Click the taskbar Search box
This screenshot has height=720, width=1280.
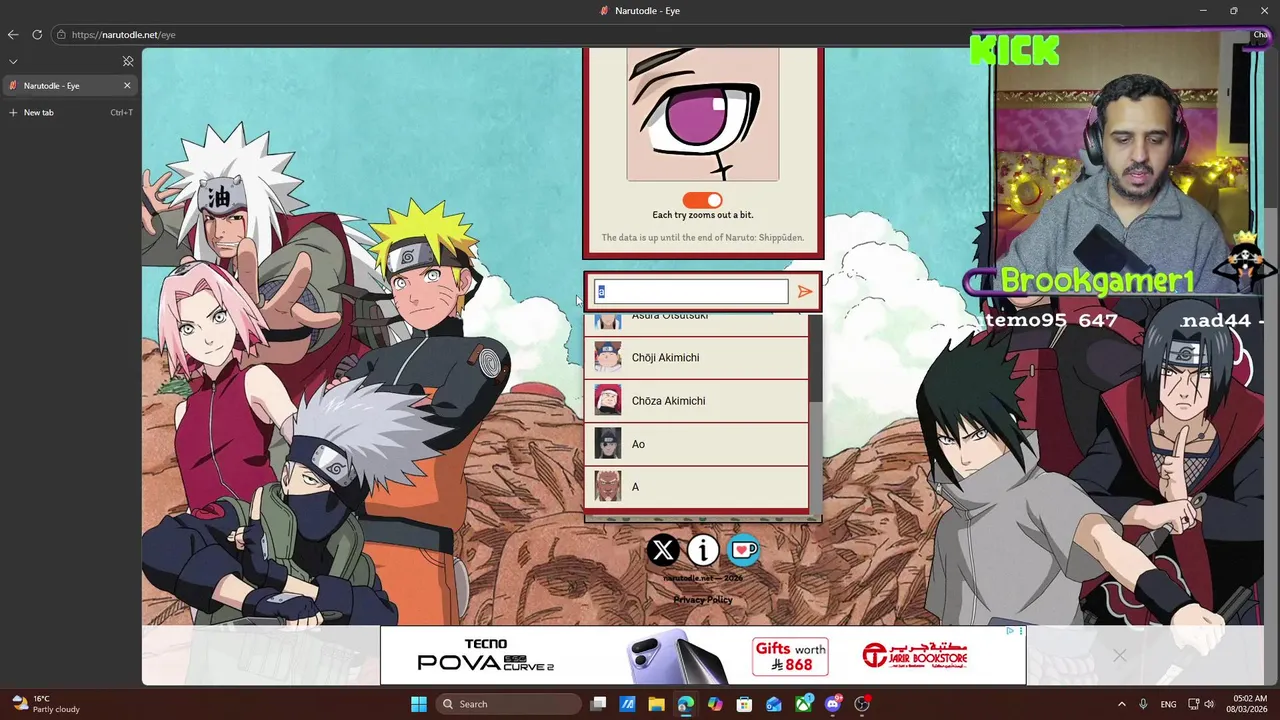tap(509, 704)
